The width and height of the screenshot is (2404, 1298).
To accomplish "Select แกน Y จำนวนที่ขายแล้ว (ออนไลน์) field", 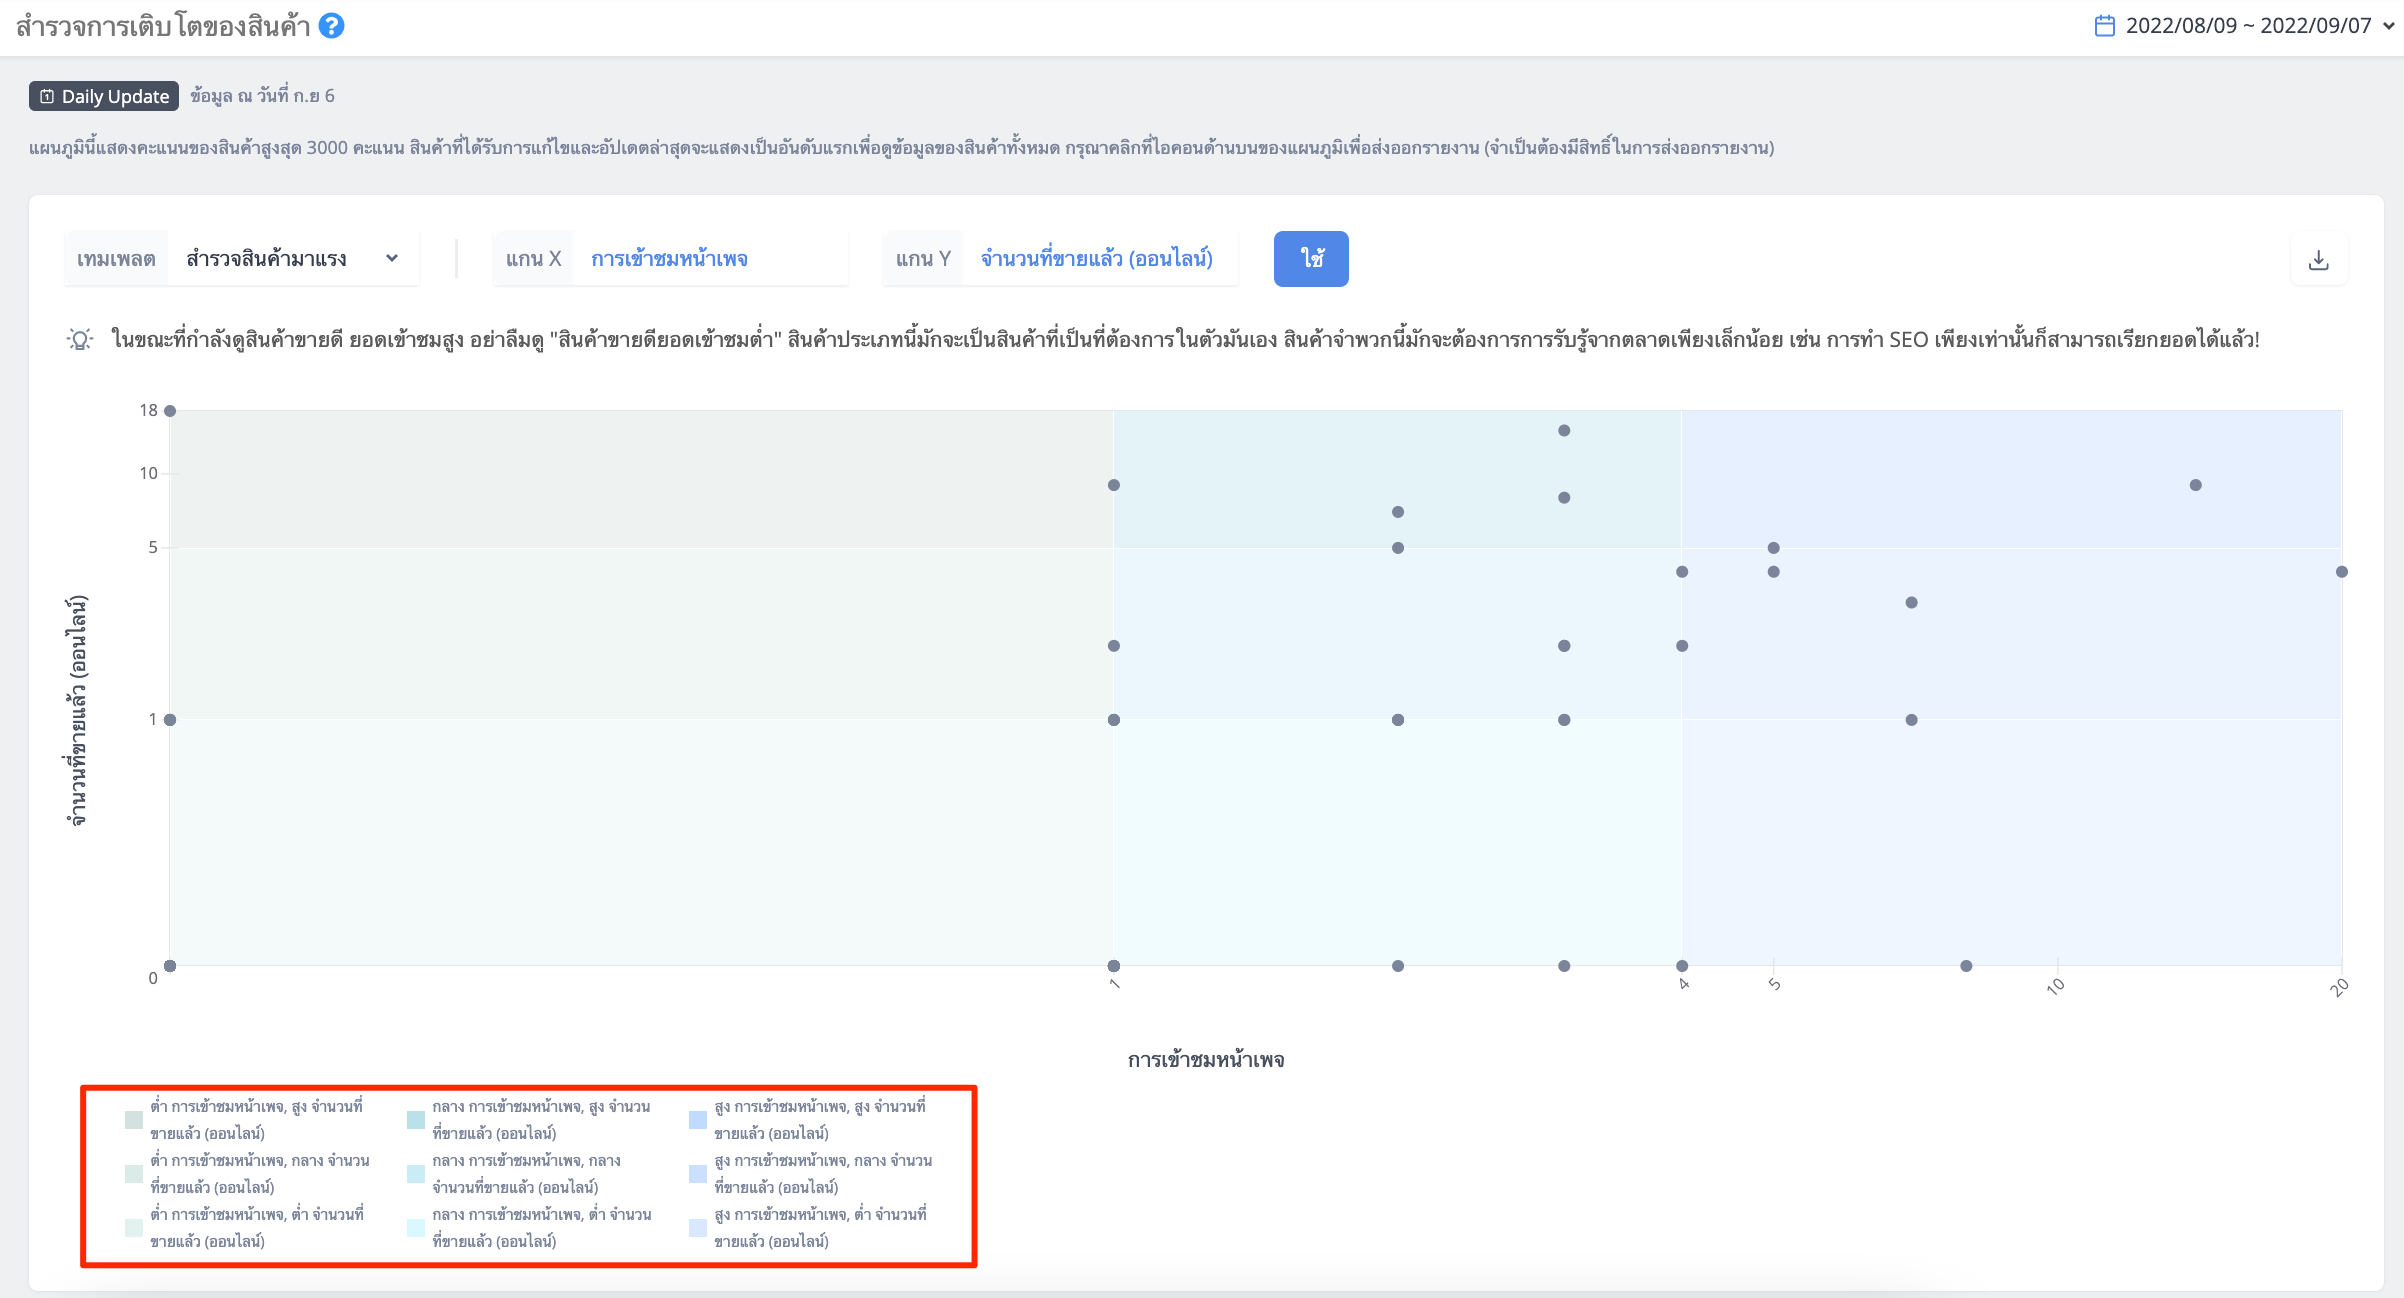I will pos(1060,259).
